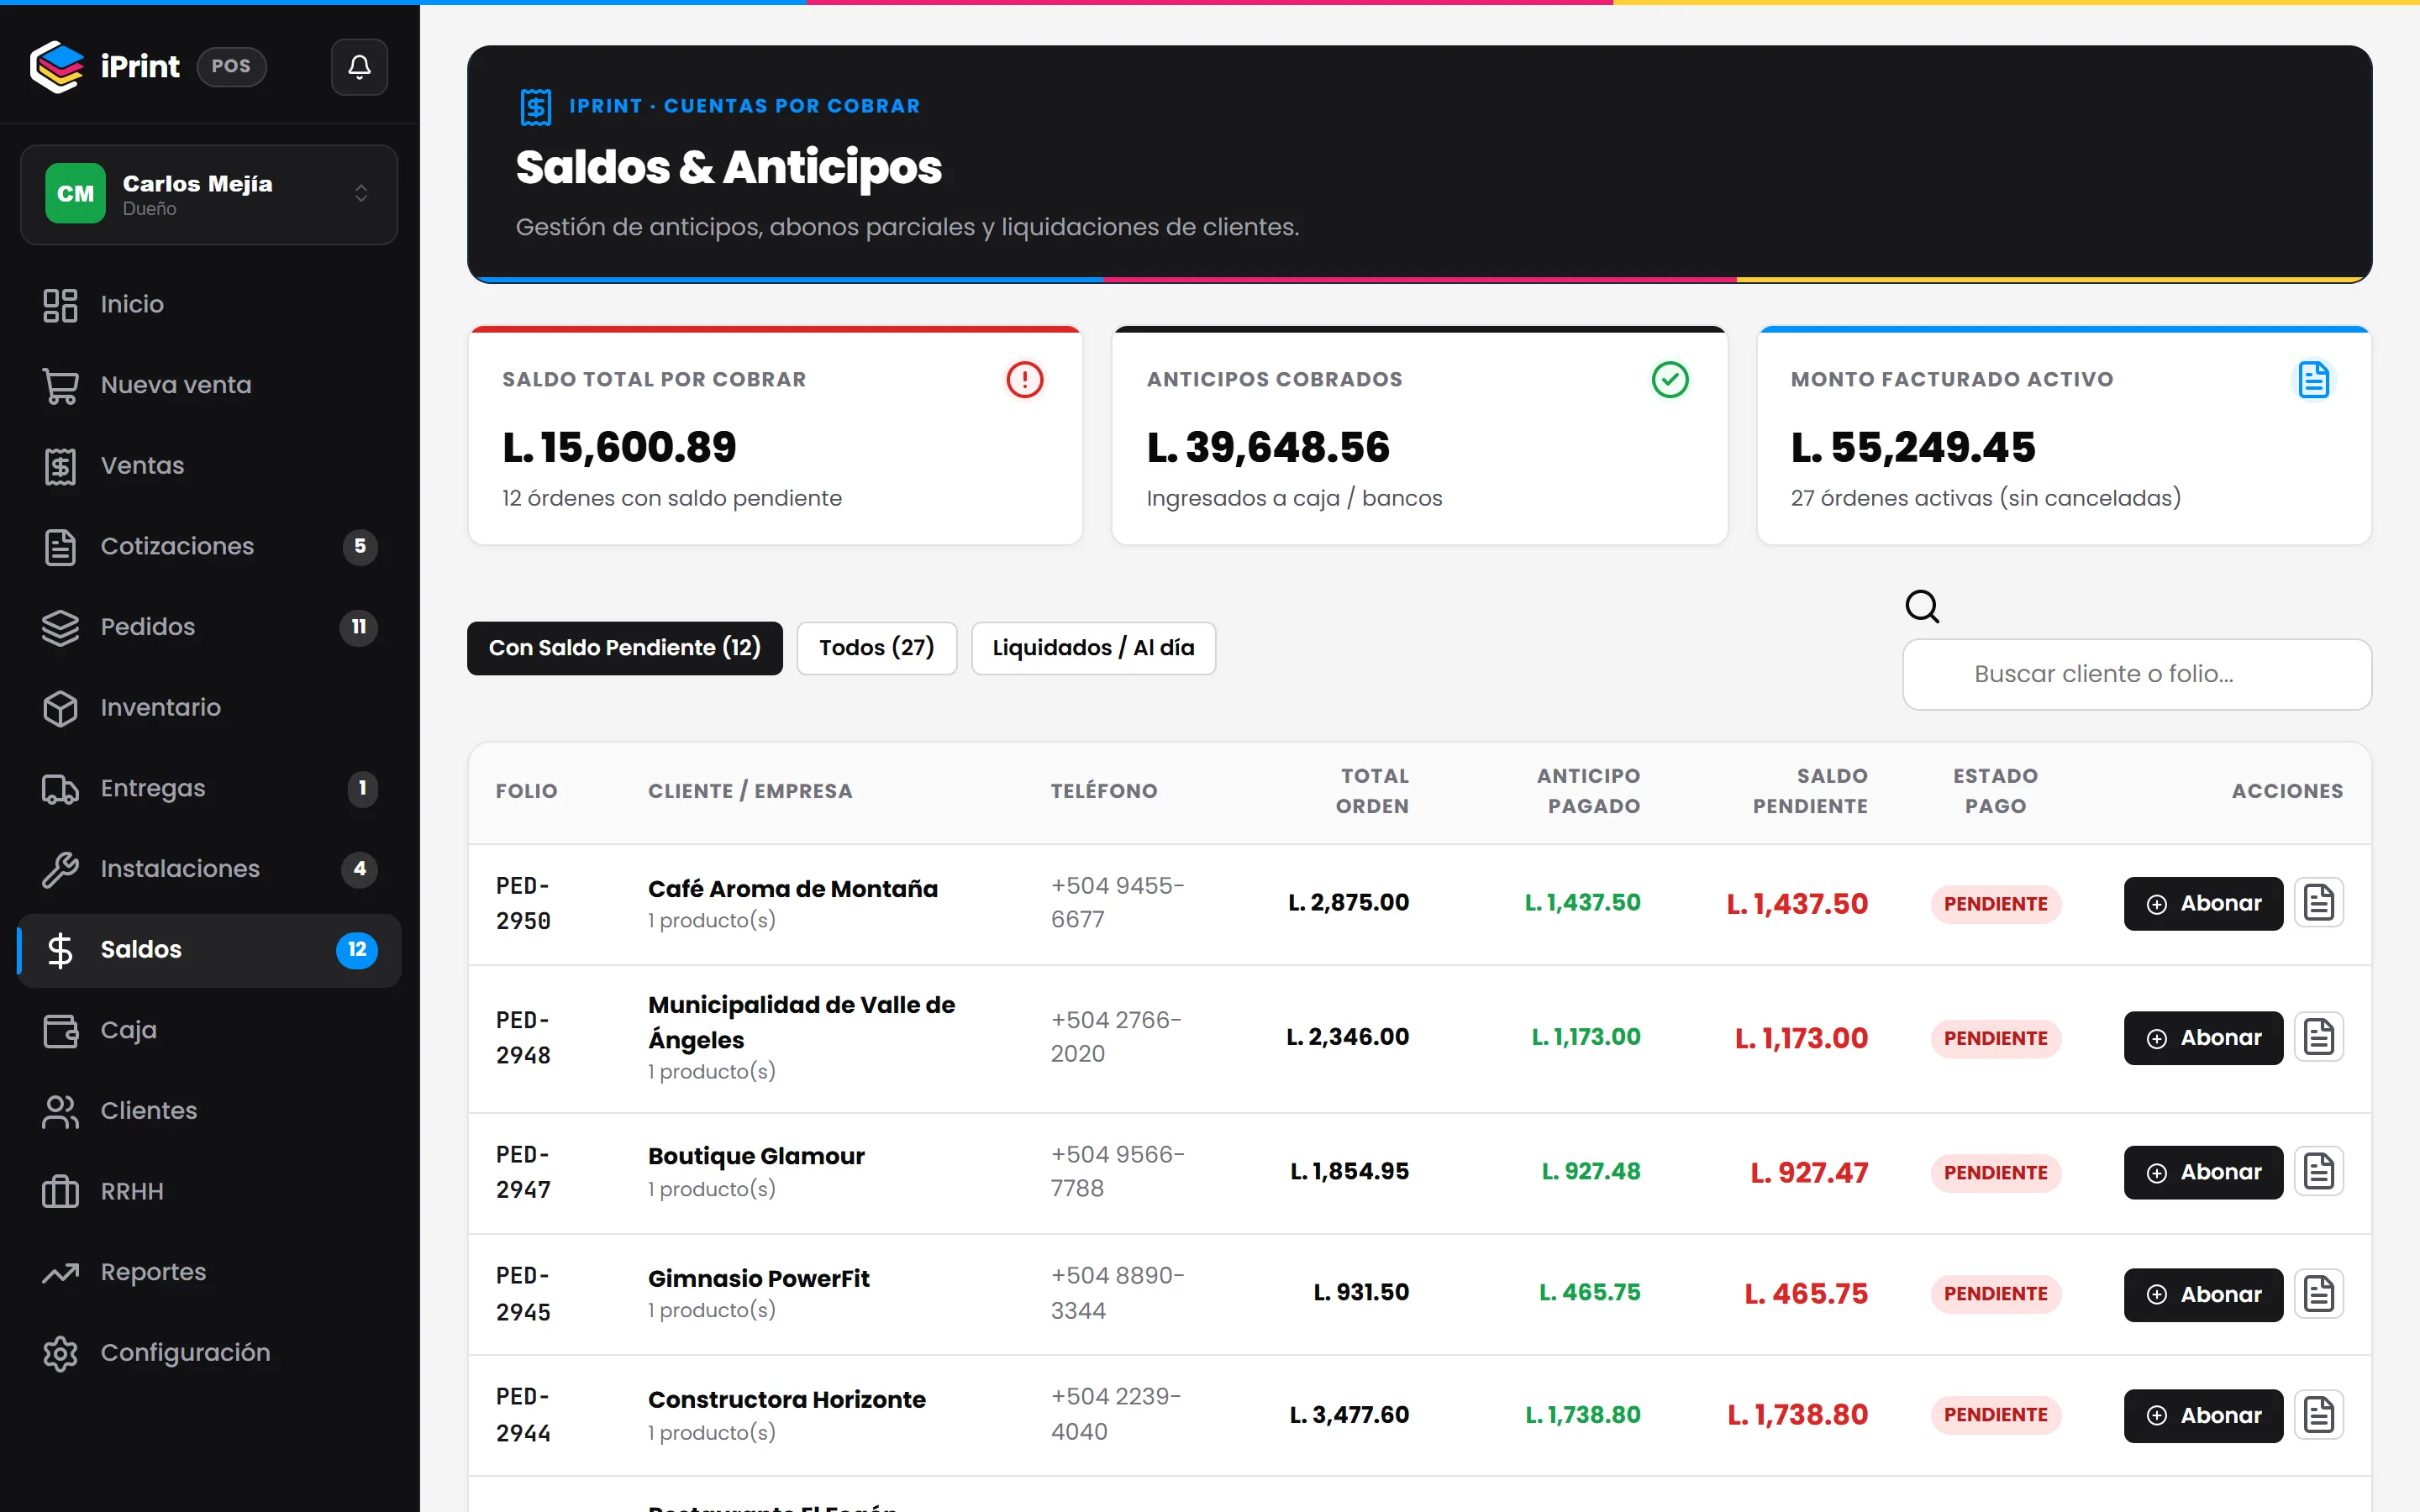Go to Nueva venta
The image size is (2420, 1512).
coord(209,386)
